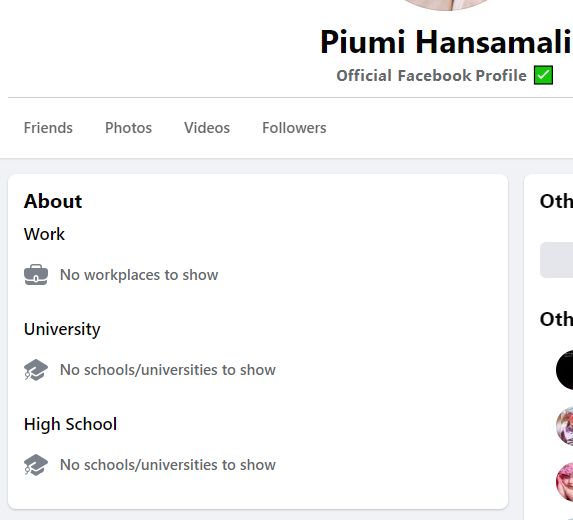Viewport: 573px width, 520px height.
Task: Open the Friends tab
Action: coord(48,128)
